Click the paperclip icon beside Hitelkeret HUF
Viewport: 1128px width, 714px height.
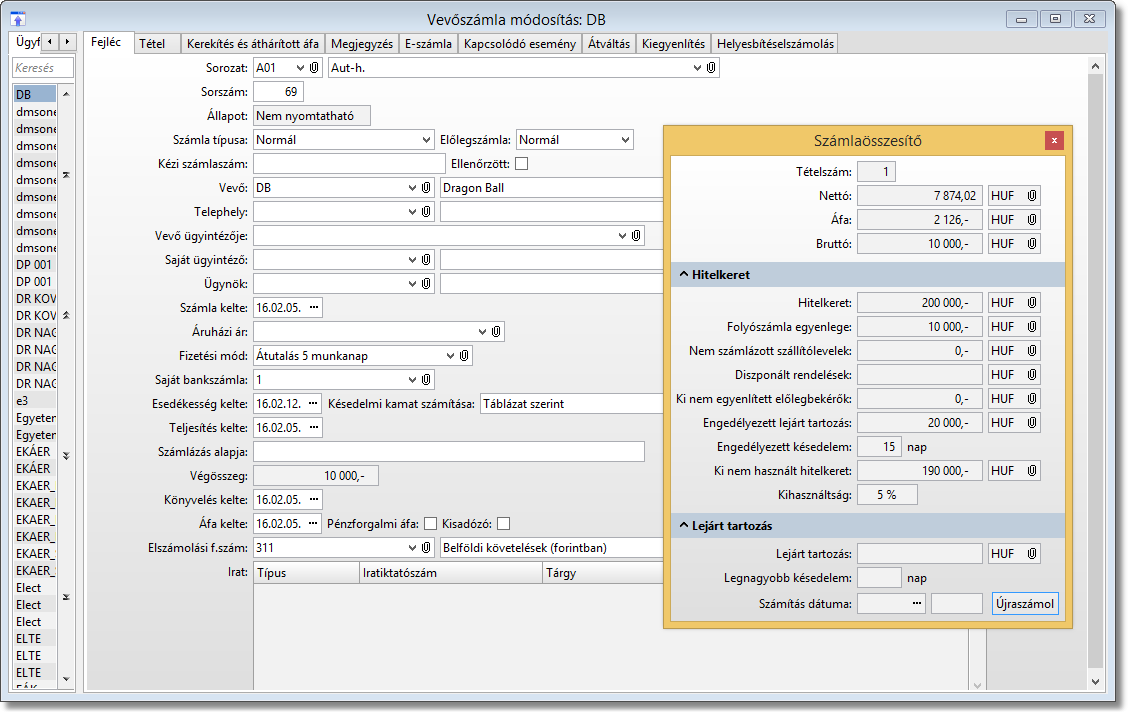pos(1031,302)
